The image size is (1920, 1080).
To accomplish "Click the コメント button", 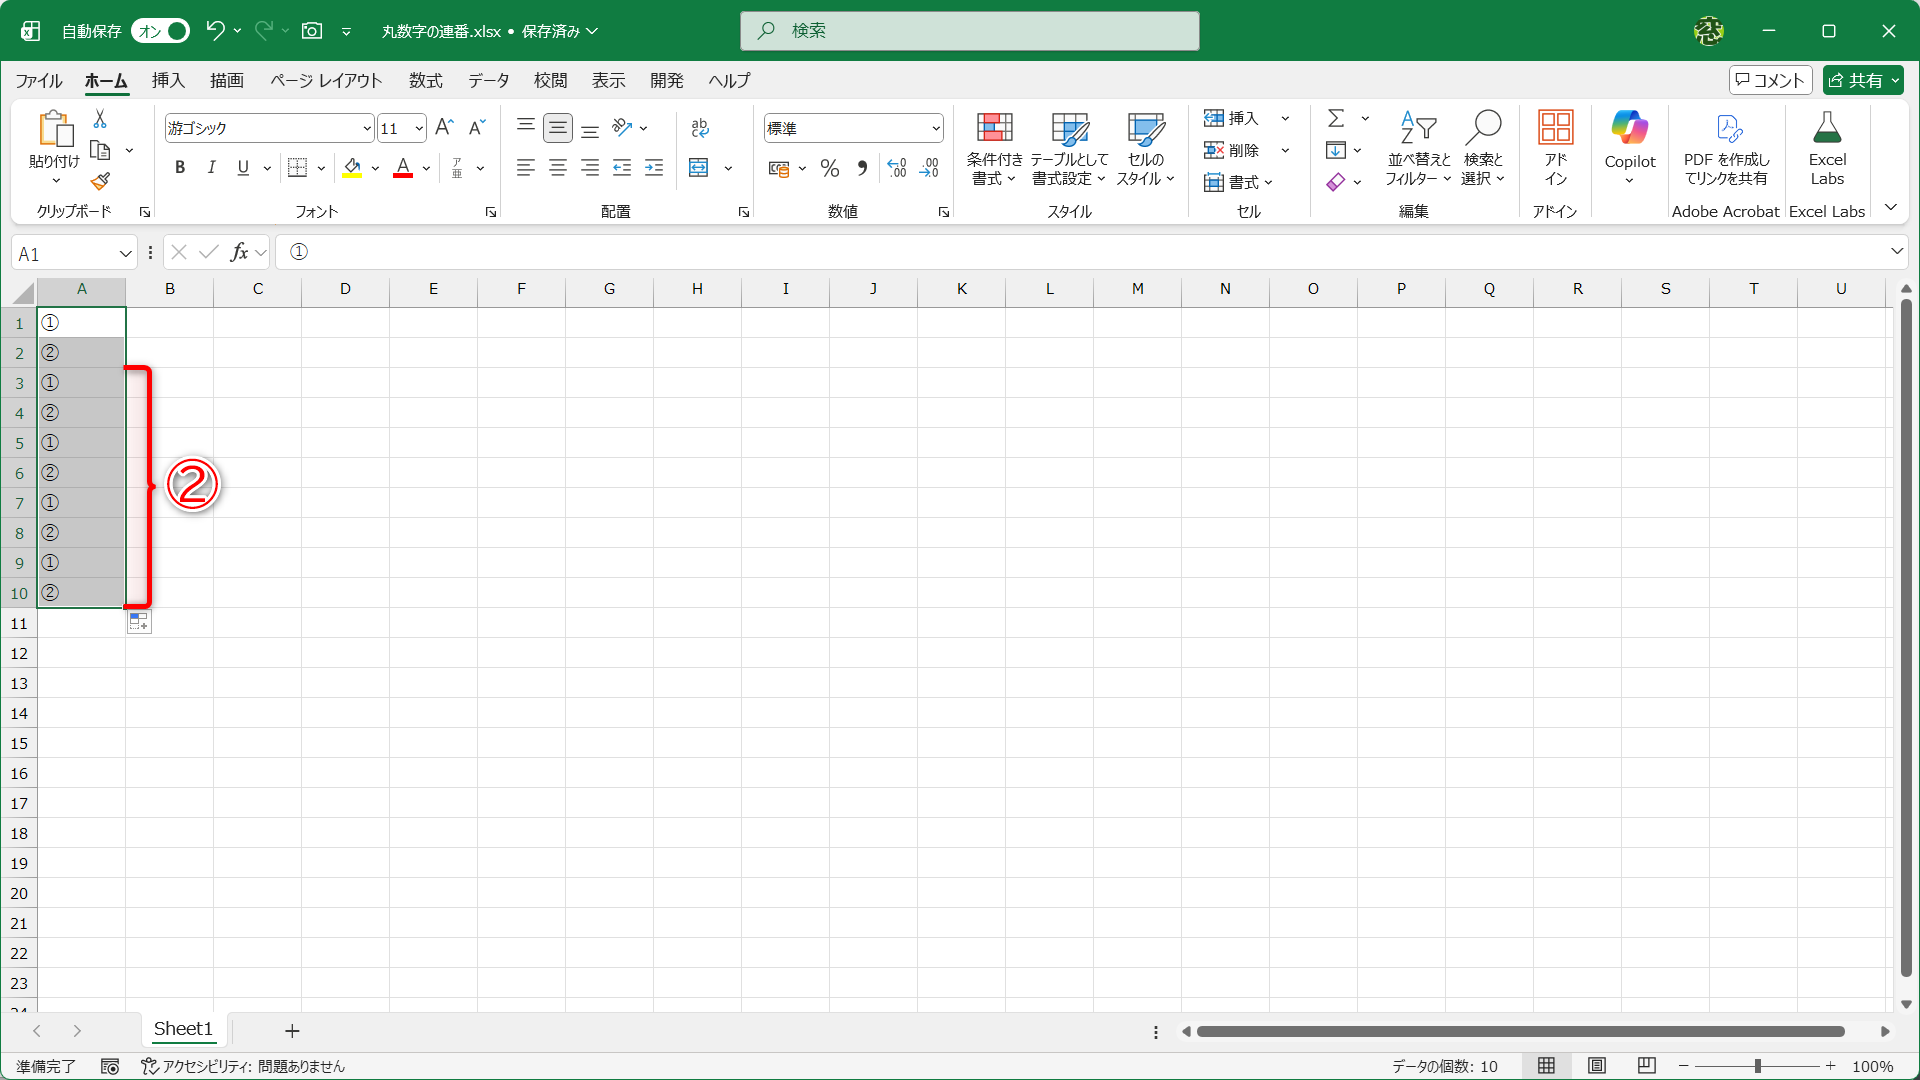I will pyautogui.click(x=1770, y=81).
